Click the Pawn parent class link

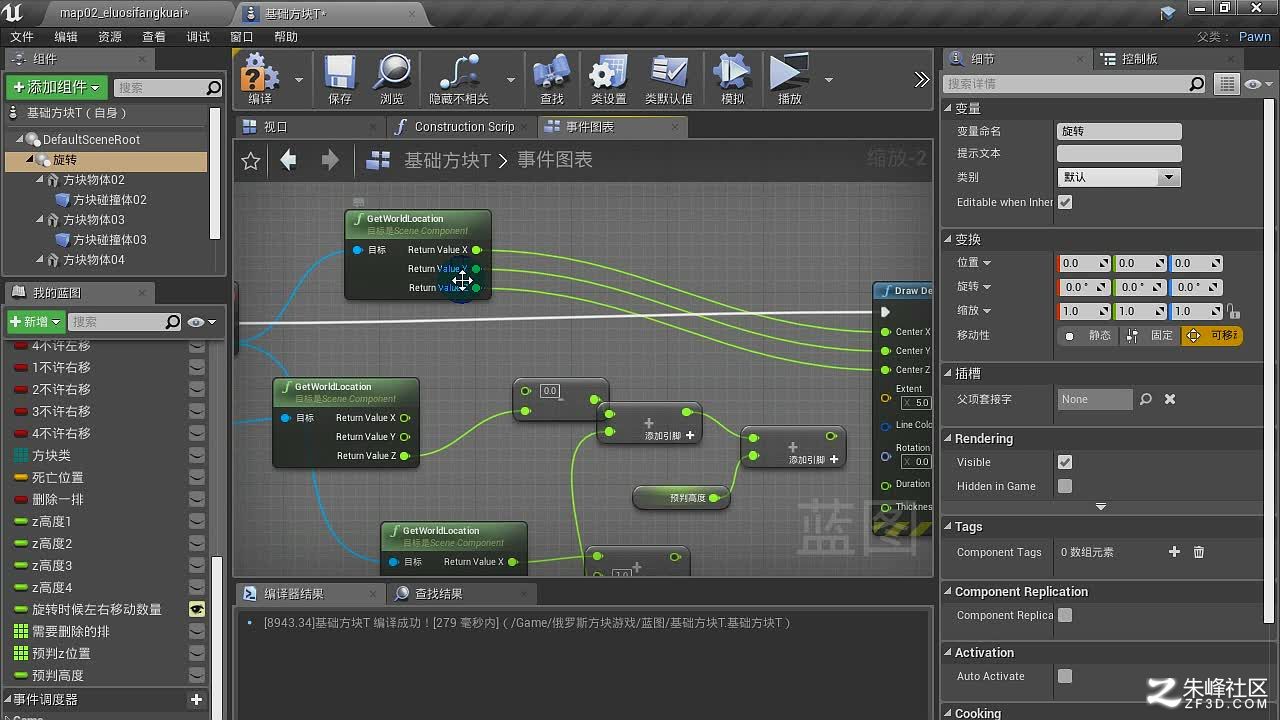coord(1255,36)
